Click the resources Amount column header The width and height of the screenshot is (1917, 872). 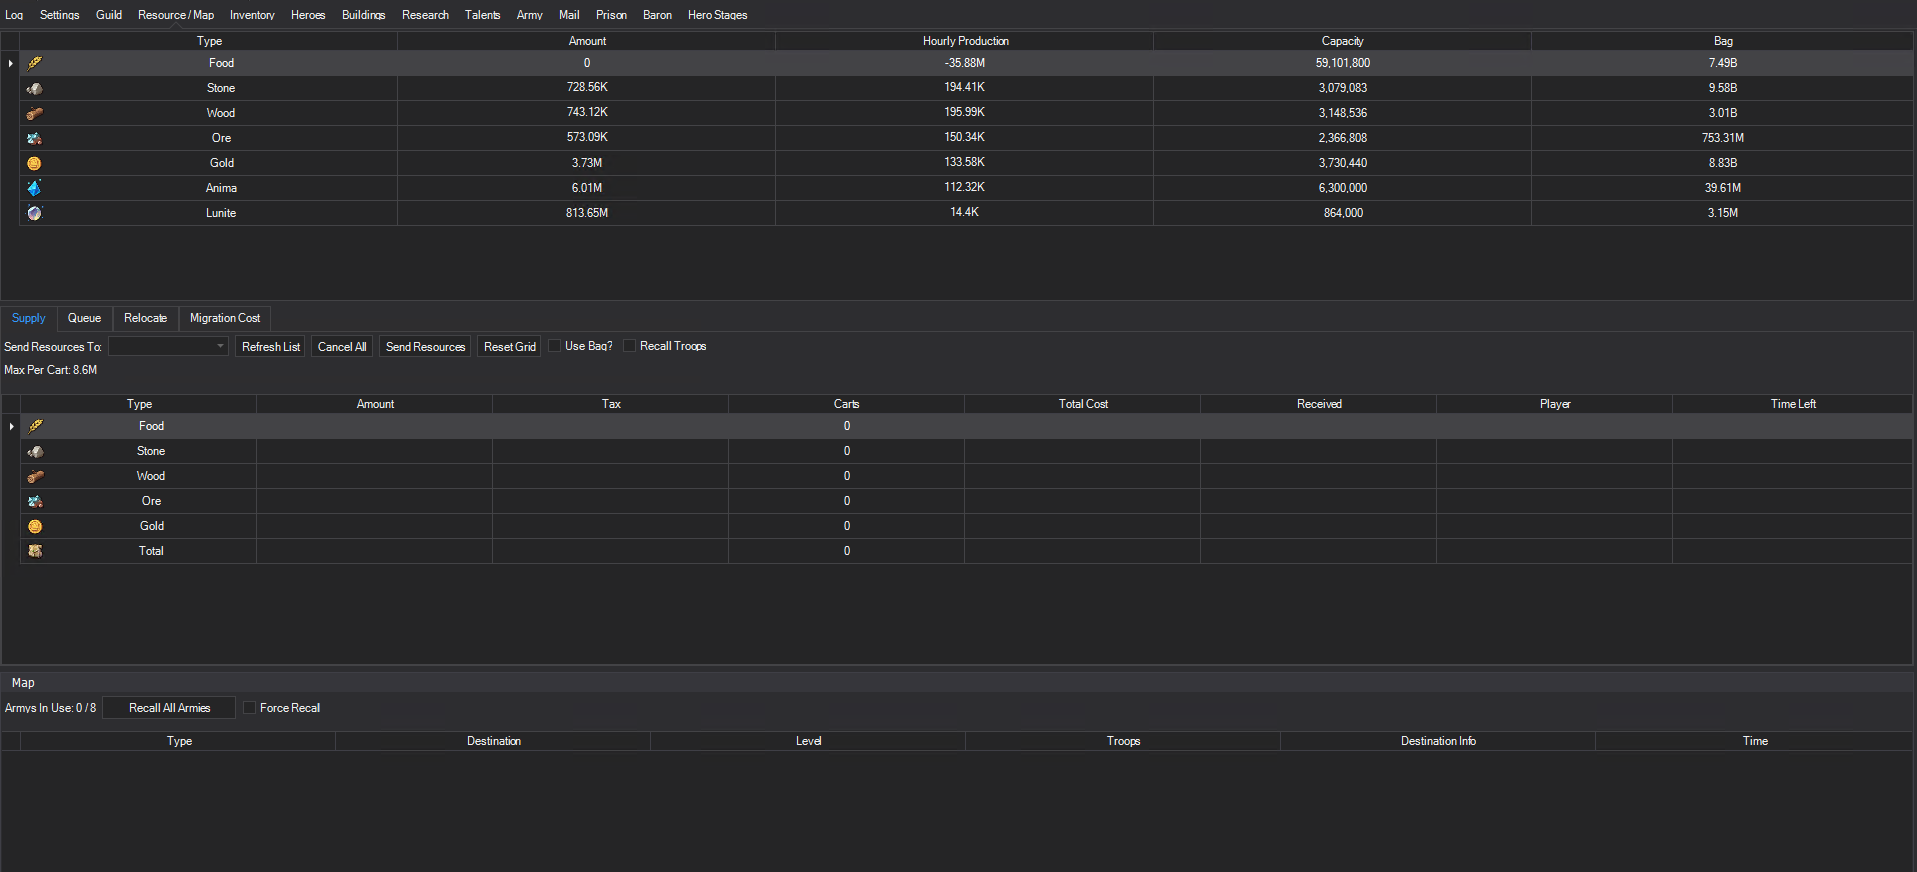pyautogui.click(x=587, y=41)
